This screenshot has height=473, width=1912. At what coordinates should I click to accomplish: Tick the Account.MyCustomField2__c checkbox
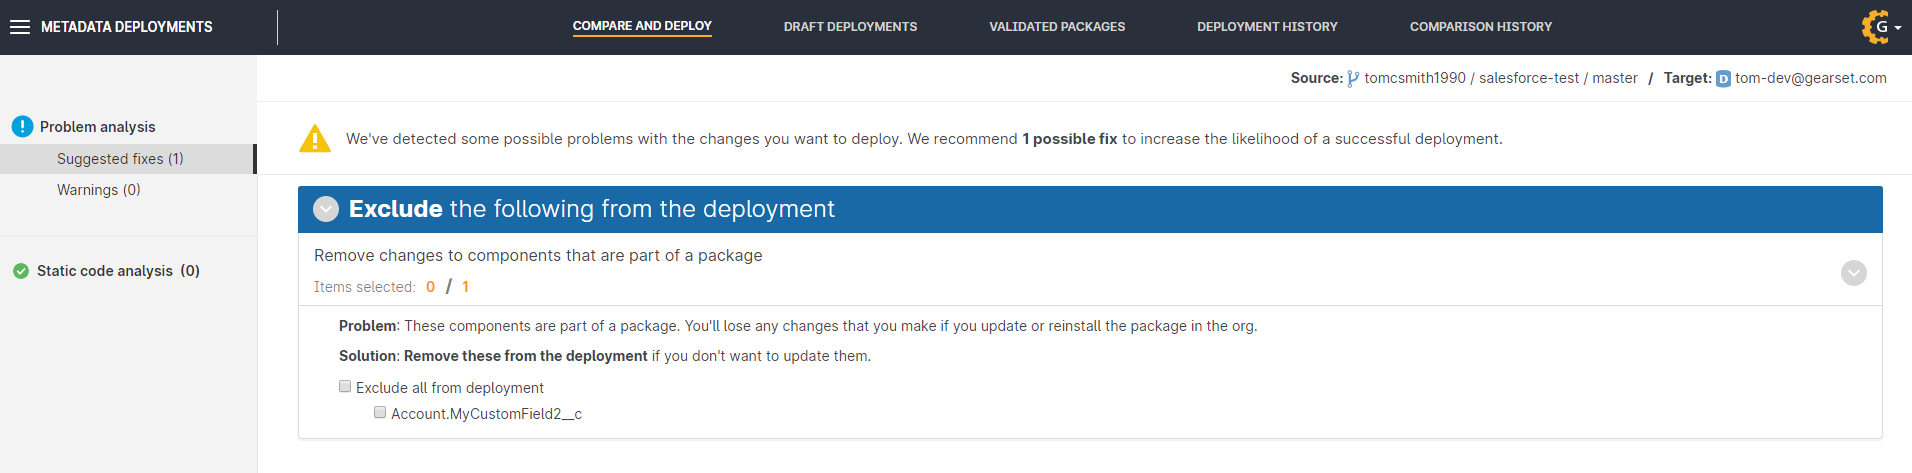(x=380, y=413)
